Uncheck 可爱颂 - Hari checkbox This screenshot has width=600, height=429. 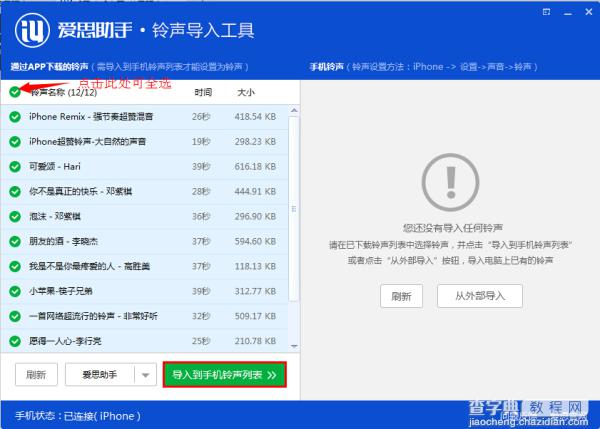tap(15, 166)
